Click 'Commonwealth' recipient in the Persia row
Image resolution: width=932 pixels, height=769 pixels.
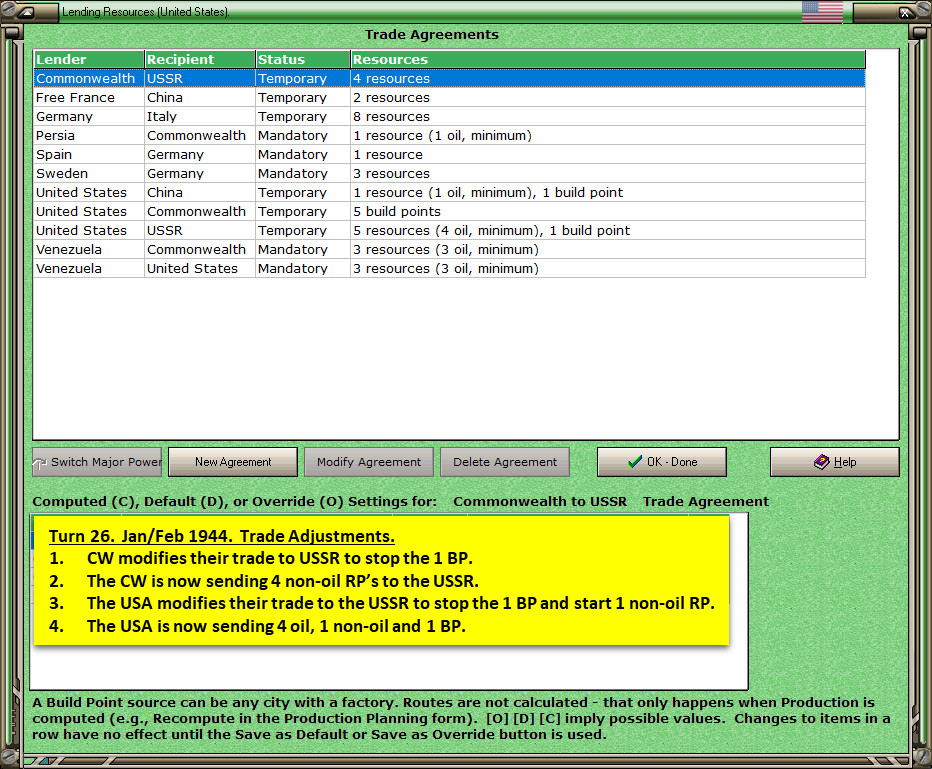[x=200, y=135]
